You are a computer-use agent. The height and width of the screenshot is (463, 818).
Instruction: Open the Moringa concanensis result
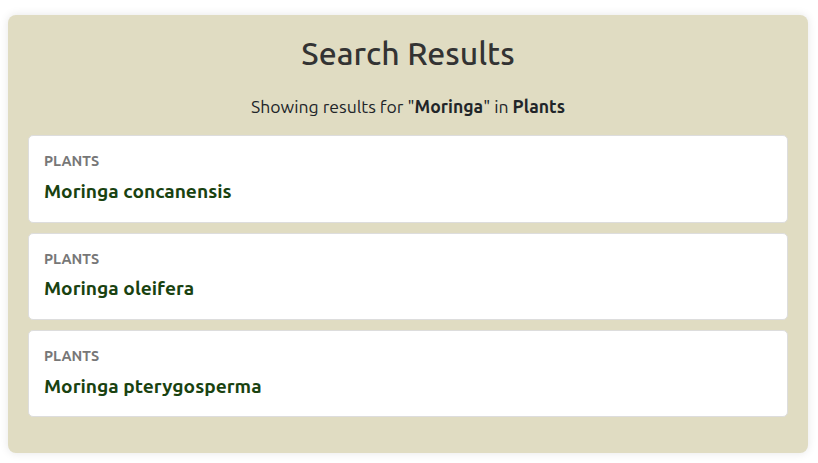click(x=138, y=191)
